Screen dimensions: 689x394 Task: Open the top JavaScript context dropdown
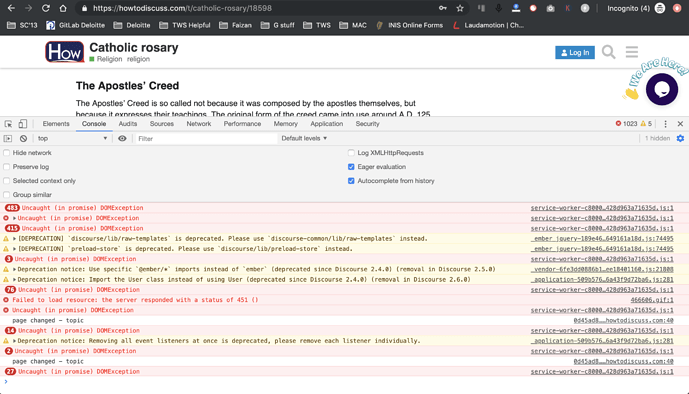pyautogui.click(x=73, y=138)
